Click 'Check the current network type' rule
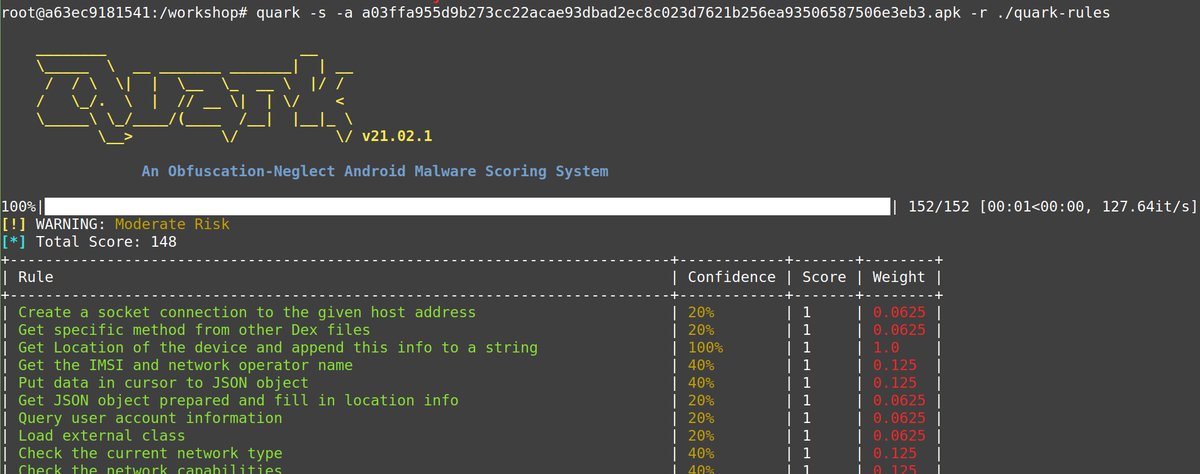 click(x=150, y=453)
